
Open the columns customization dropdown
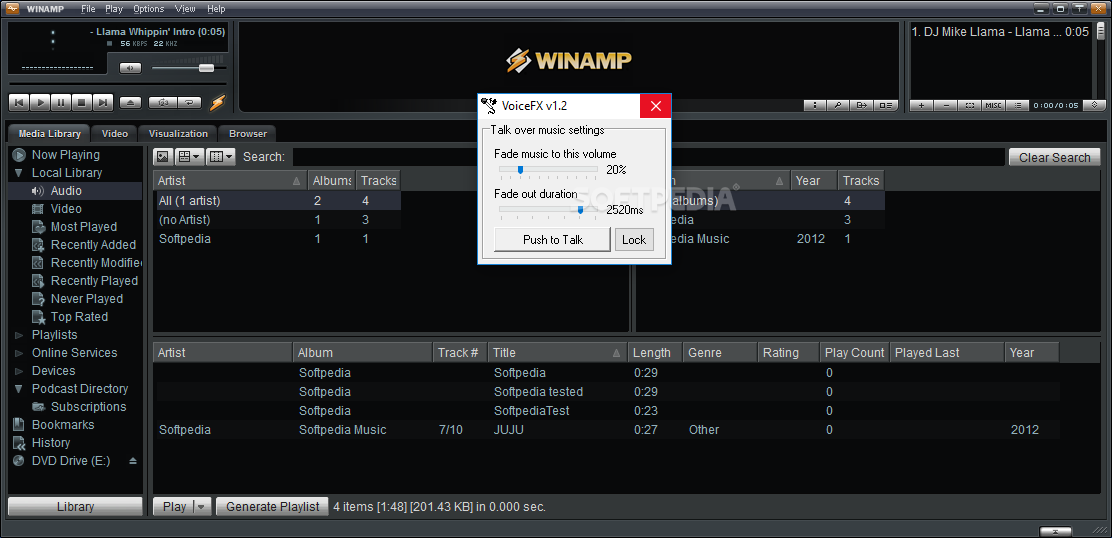[221, 157]
